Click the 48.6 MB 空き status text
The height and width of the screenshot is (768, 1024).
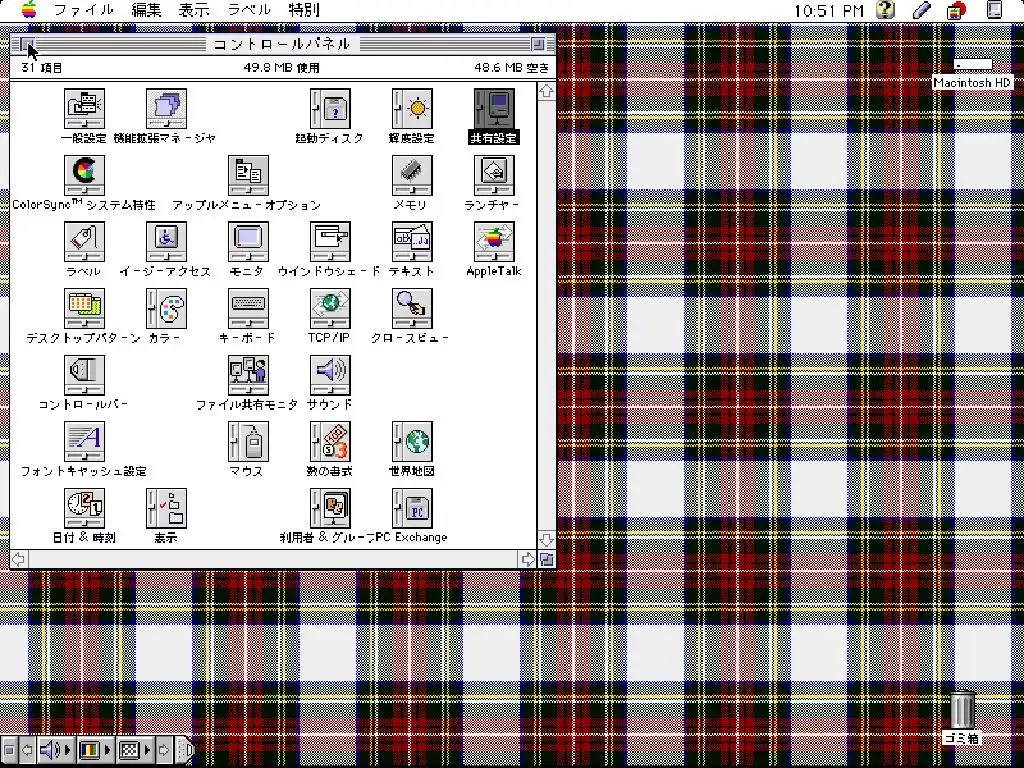pyautogui.click(x=511, y=68)
